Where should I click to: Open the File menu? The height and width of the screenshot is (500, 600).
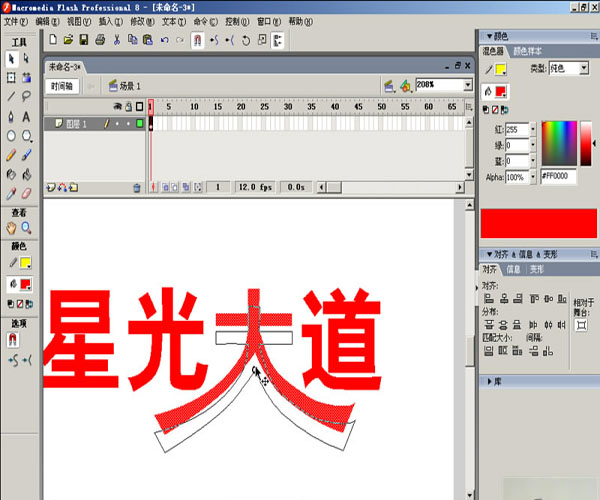[x=16, y=22]
